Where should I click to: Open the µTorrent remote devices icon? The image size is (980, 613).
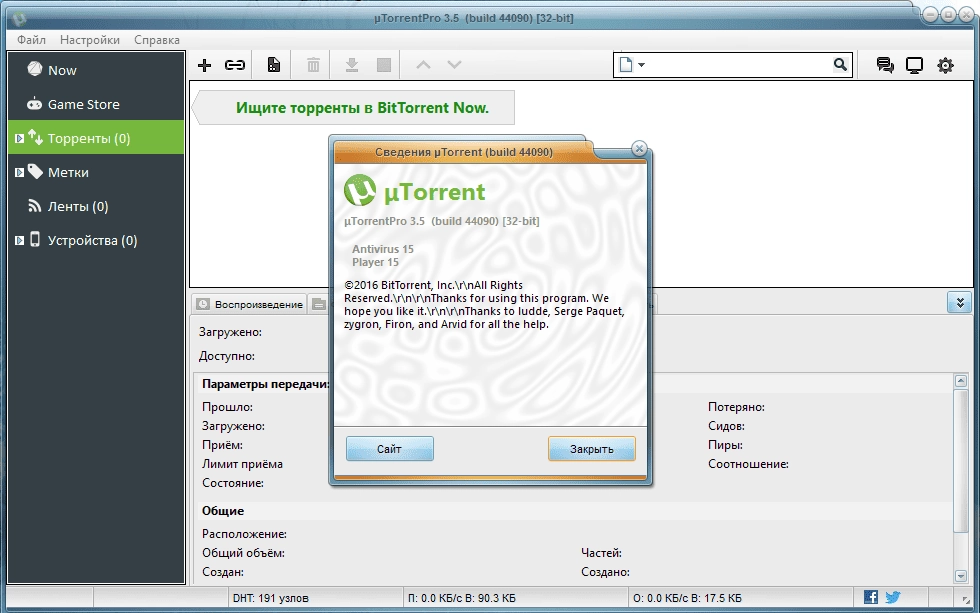click(914, 64)
